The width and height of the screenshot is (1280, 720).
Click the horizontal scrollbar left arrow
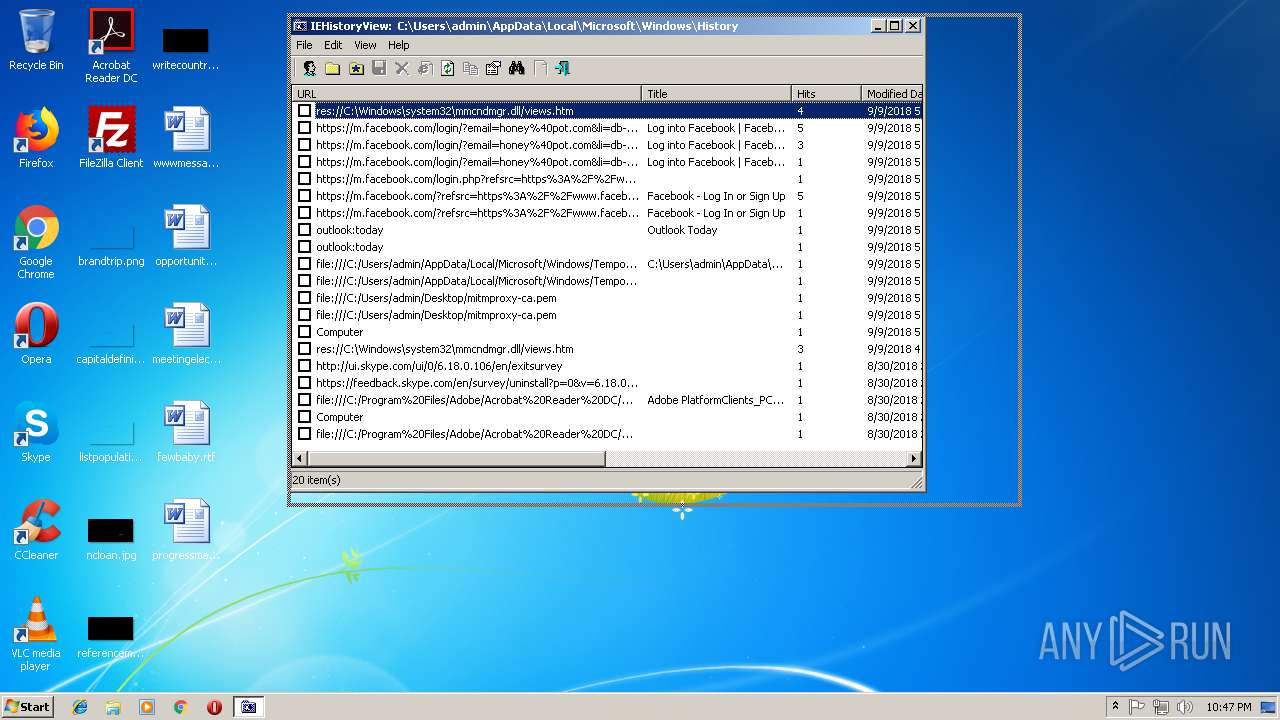point(300,458)
